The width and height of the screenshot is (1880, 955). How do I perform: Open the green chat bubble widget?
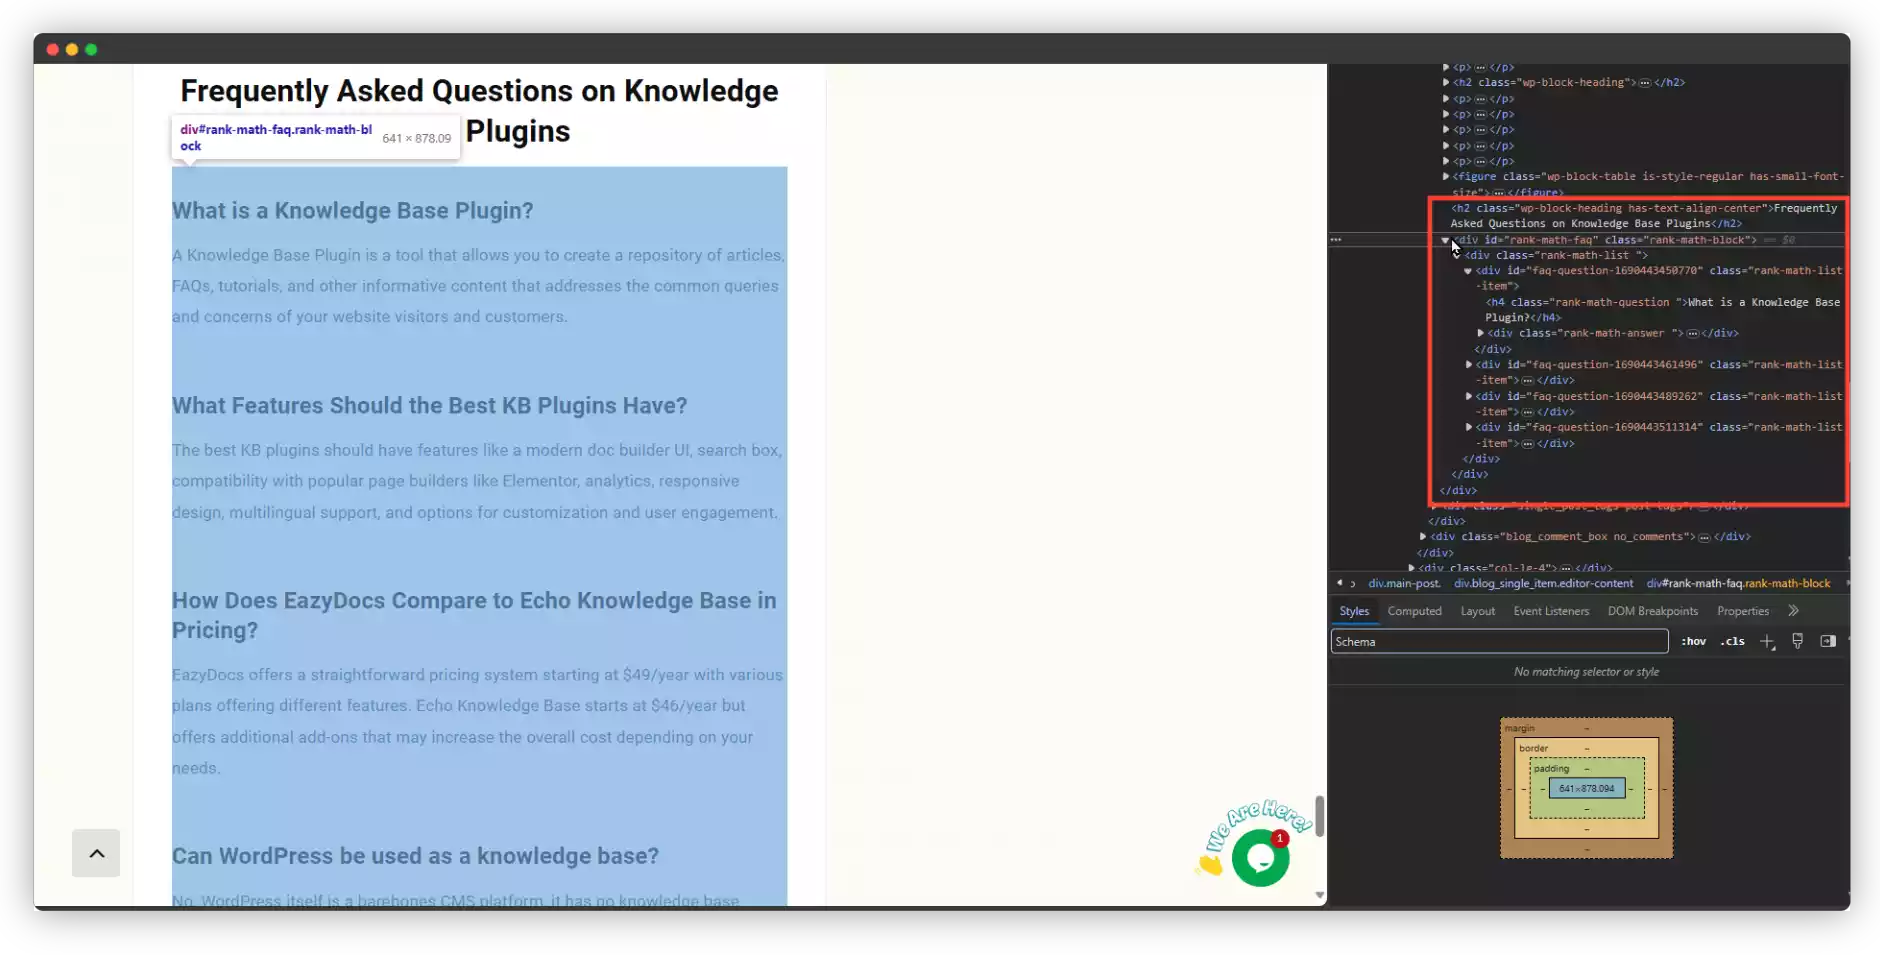[1260, 858]
